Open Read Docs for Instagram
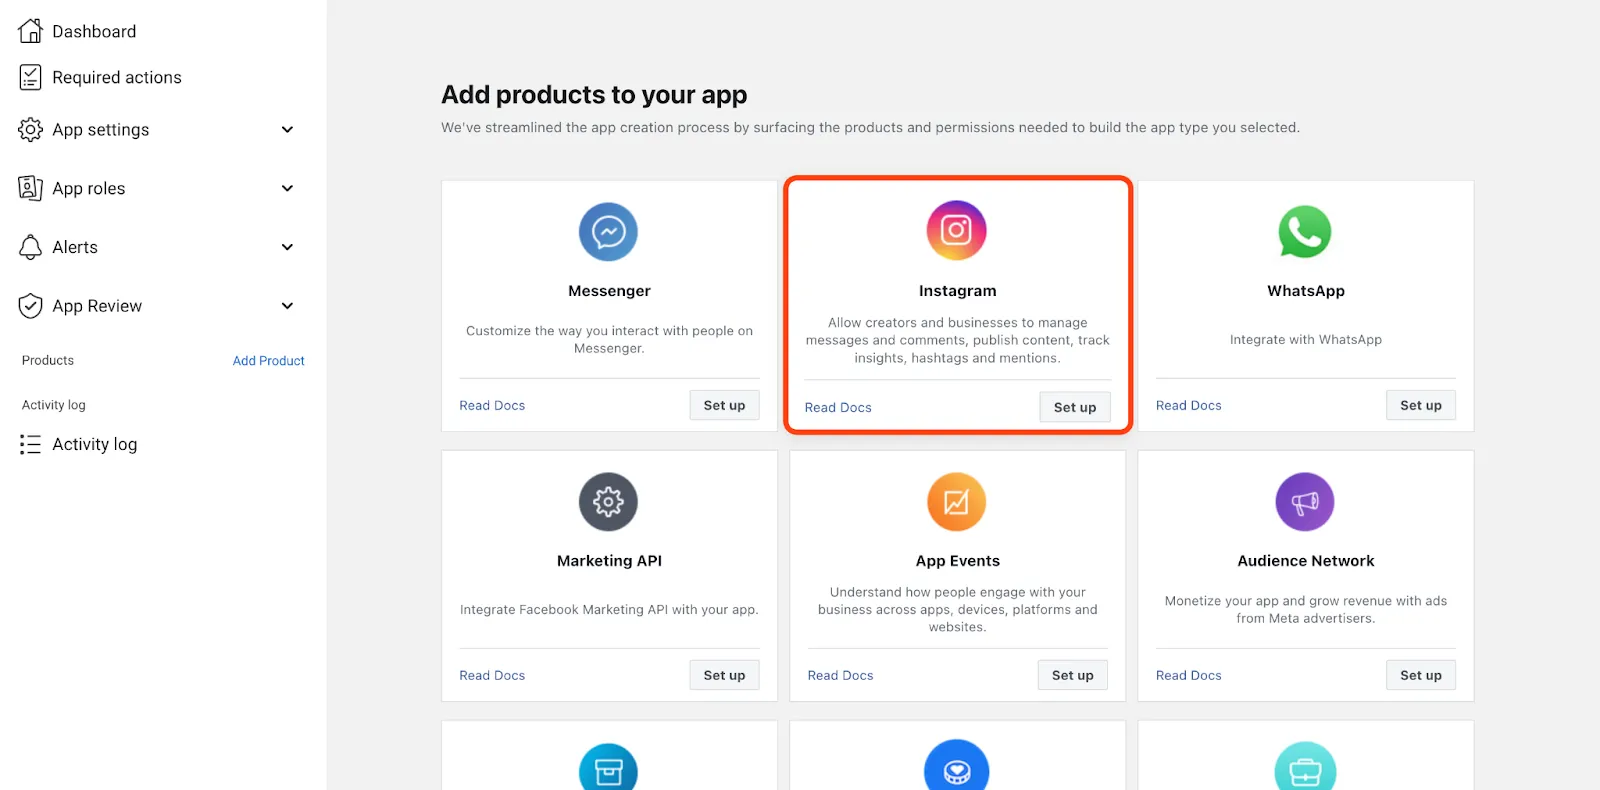 click(838, 407)
